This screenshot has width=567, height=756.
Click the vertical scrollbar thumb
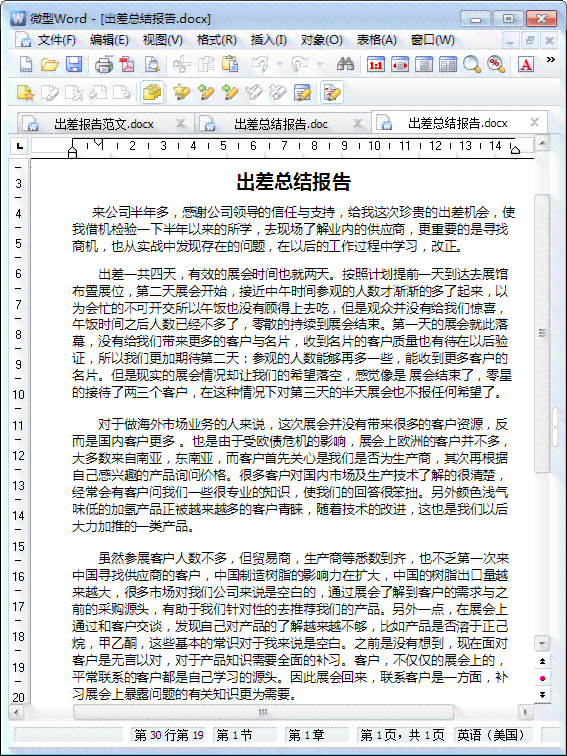pos(542,334)
